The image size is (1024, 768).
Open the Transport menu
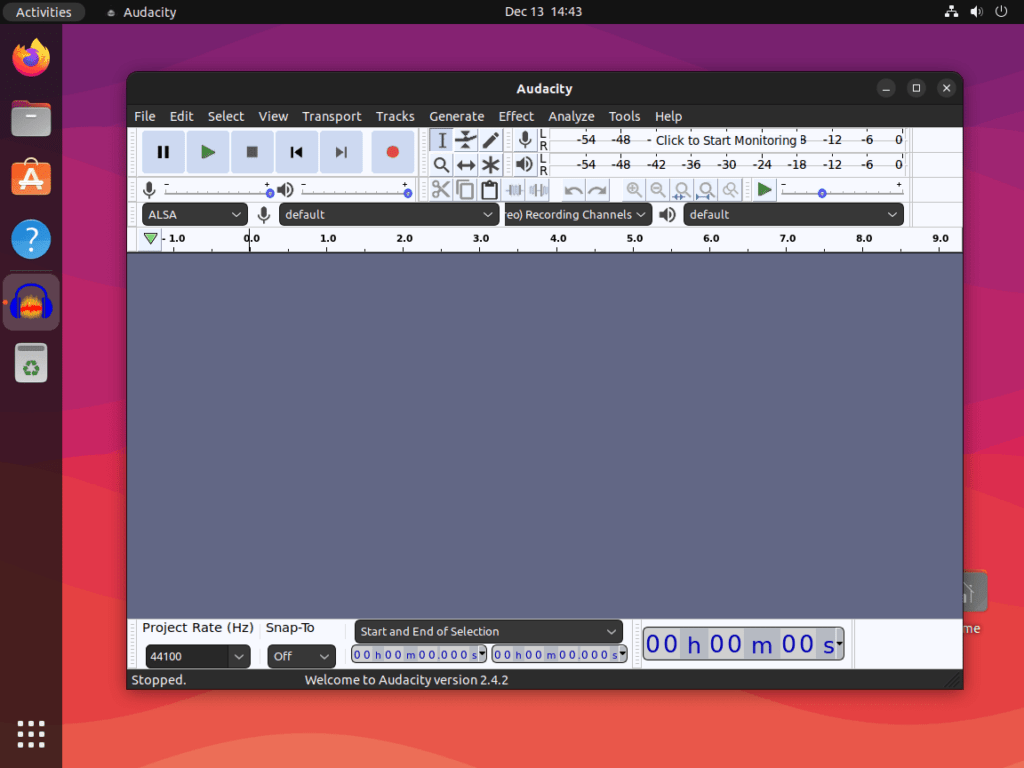point(331,116)
